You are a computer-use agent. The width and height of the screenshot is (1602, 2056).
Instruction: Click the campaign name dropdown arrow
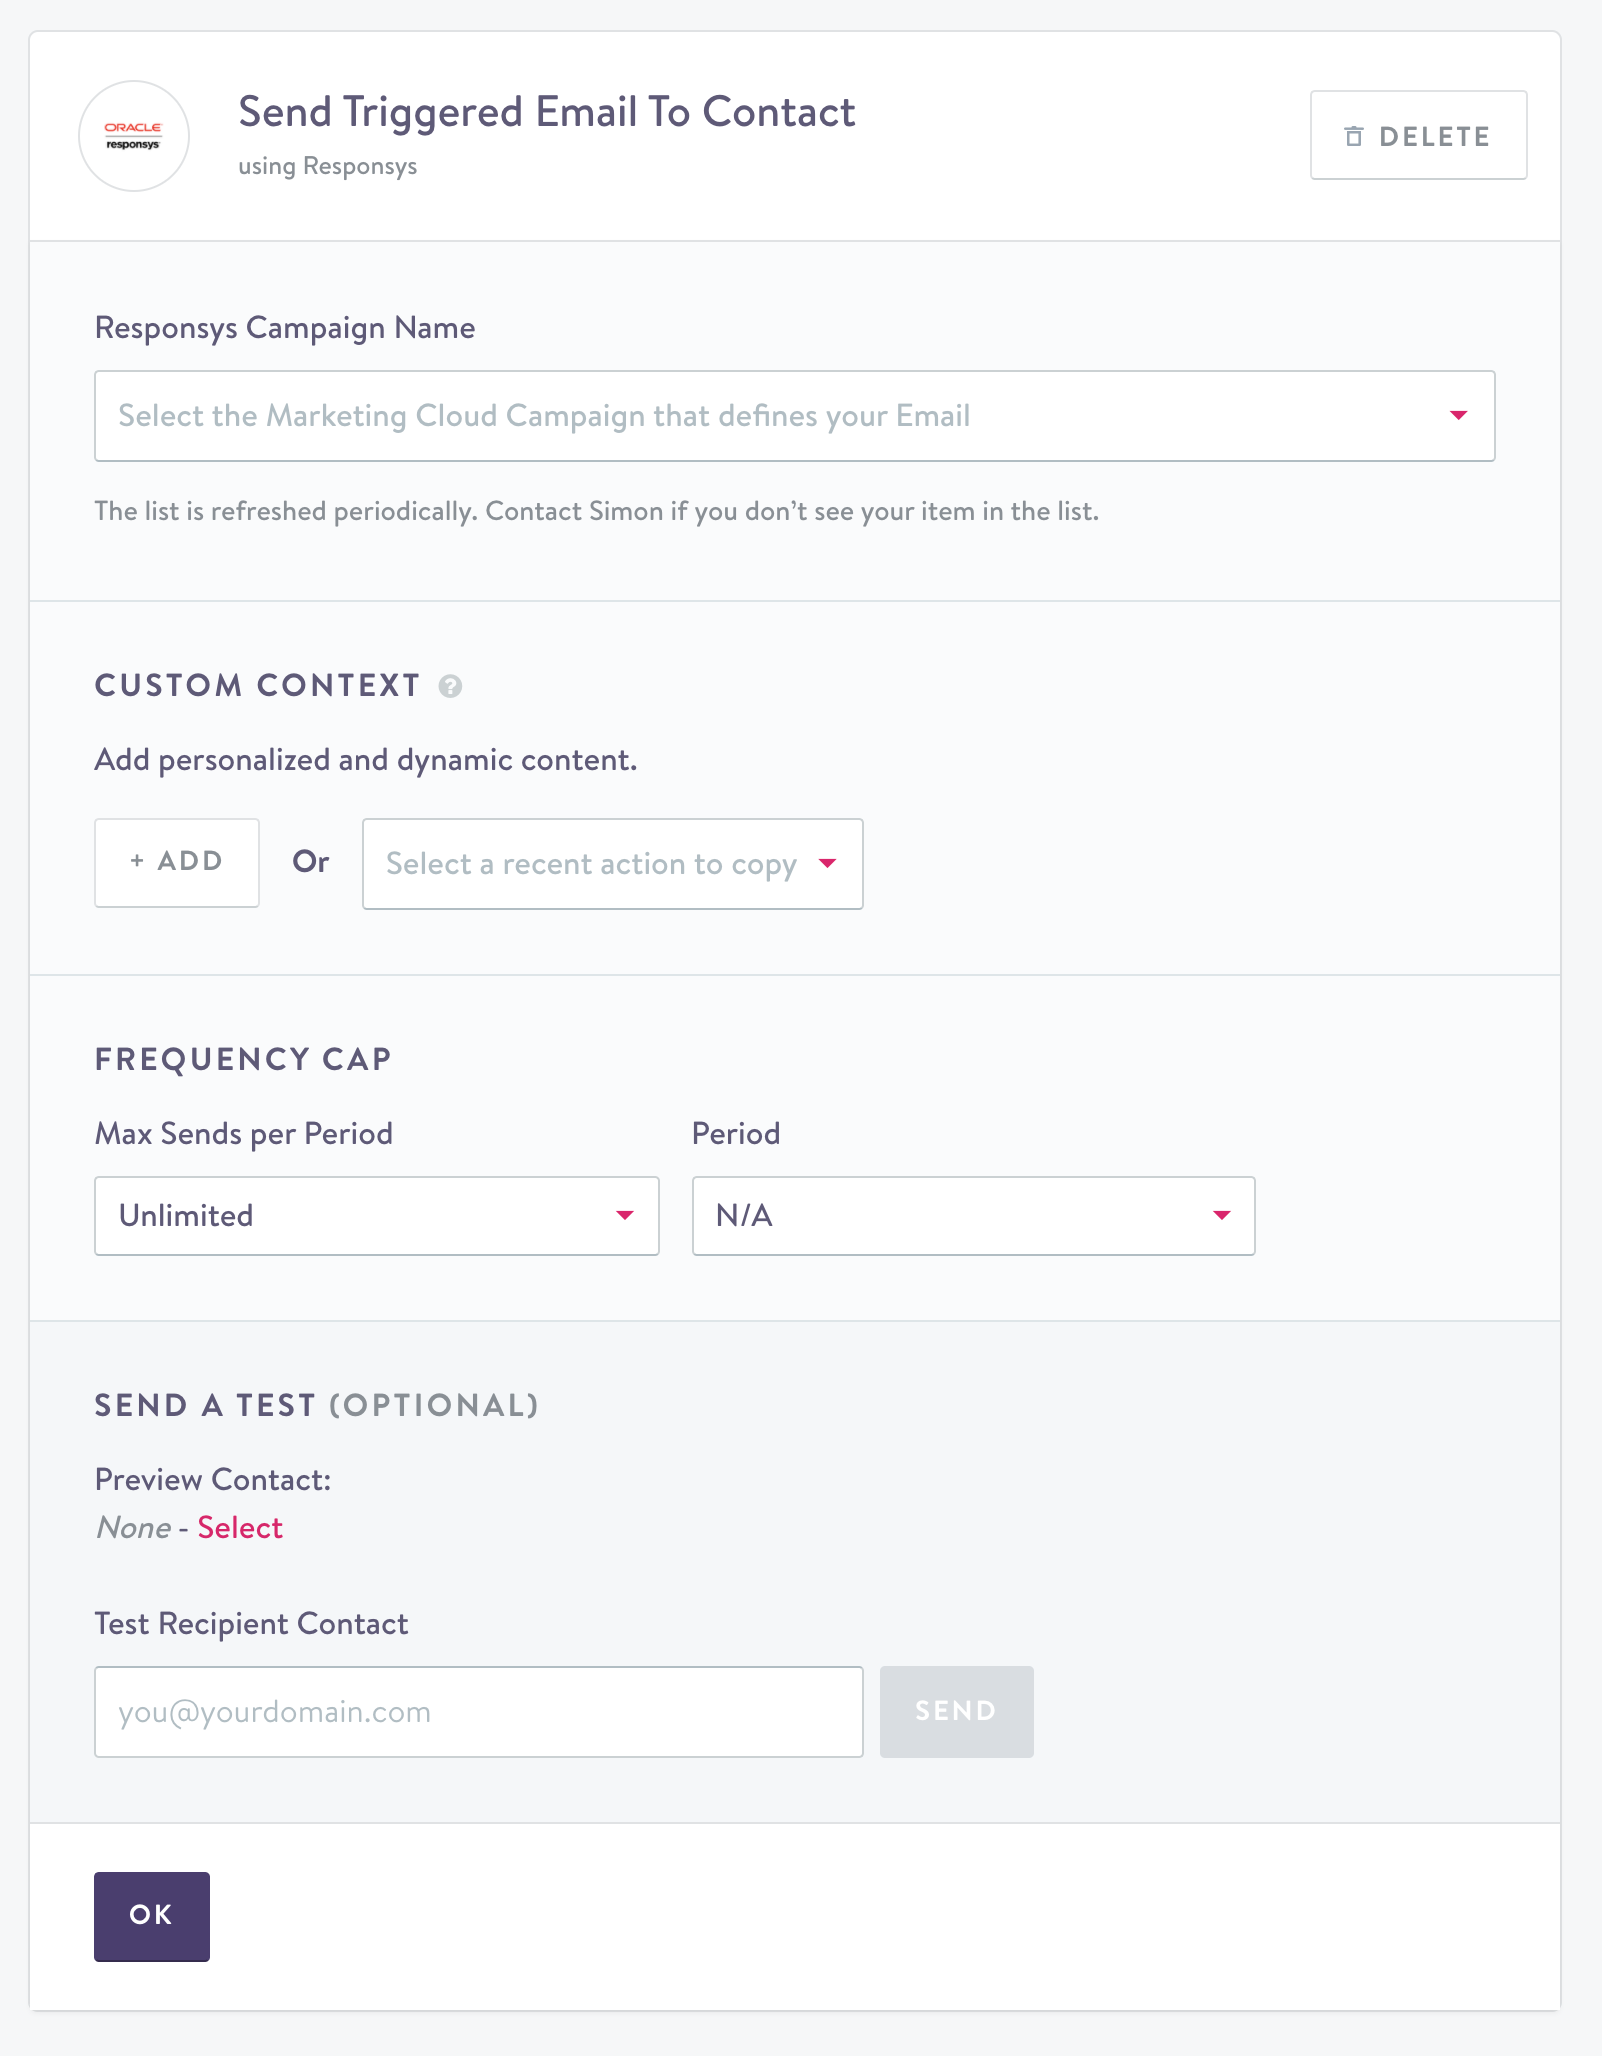[1458, 416]
